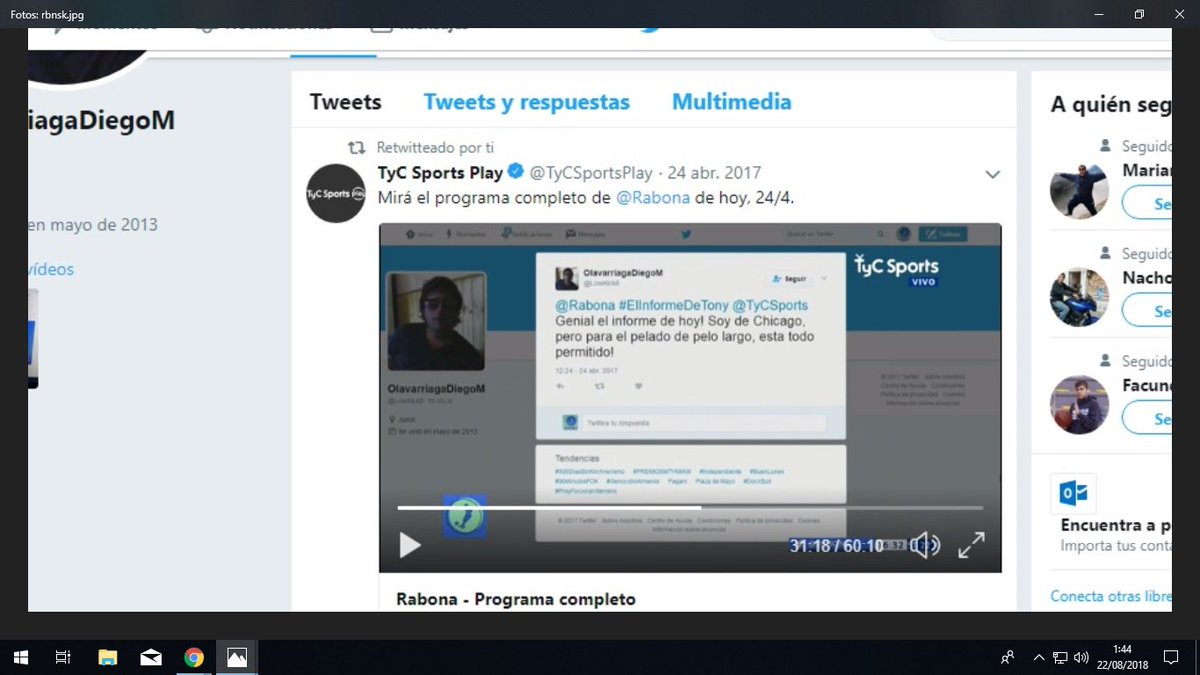The image size is (1200, 675).
Task: Open Facun's suggested profile picture
Action: (1079, 404)
